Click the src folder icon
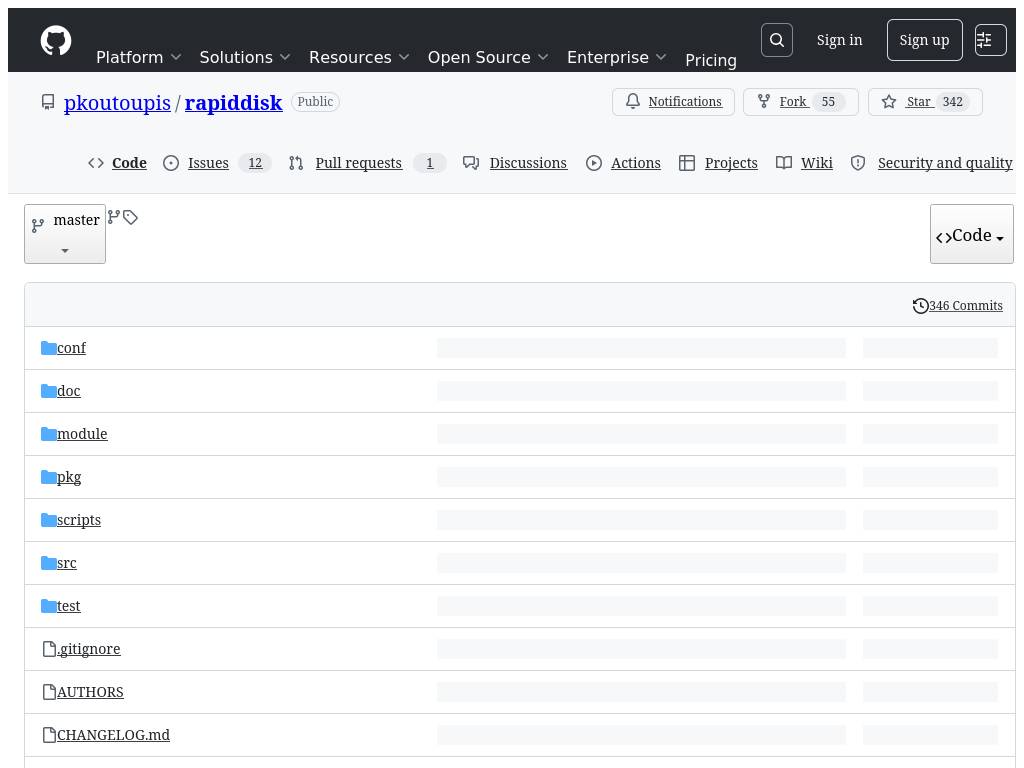Image resolution: width=1024 pixels, height=768 pixels. pyautogui.click(x=48, y=563)
